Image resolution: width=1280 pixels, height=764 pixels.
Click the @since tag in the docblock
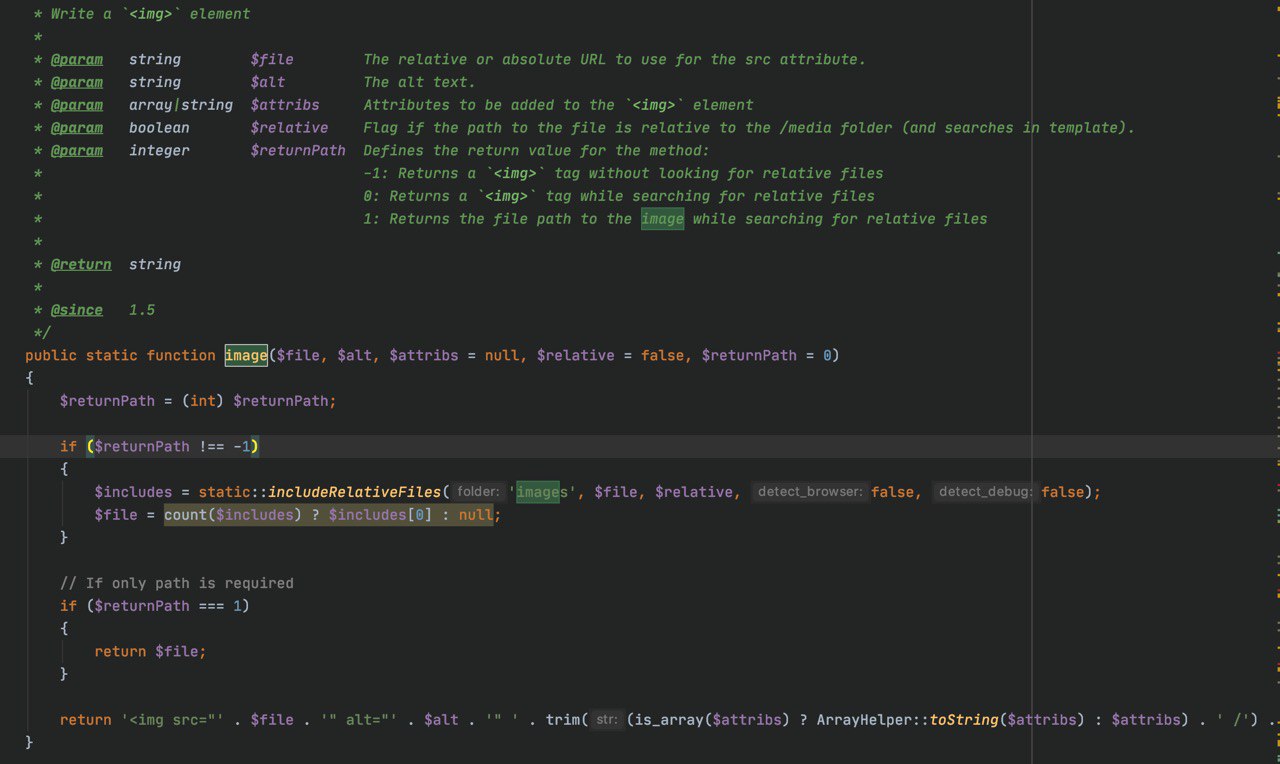click(77, 310)
